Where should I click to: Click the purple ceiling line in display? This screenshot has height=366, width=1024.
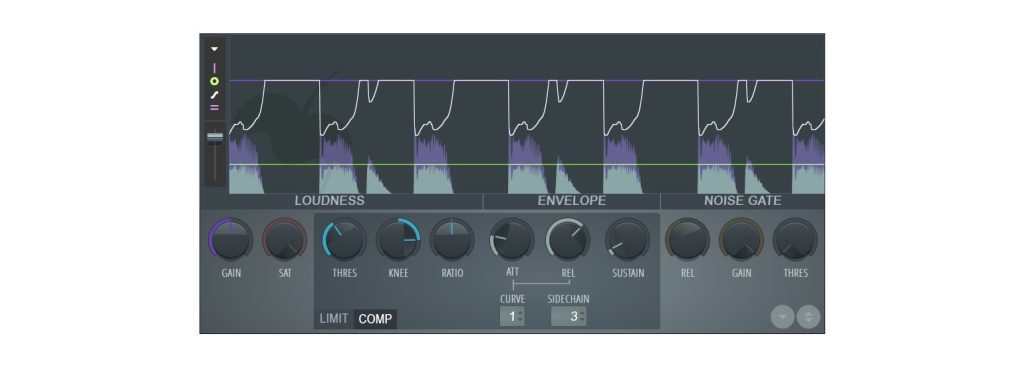click(526, 81)
